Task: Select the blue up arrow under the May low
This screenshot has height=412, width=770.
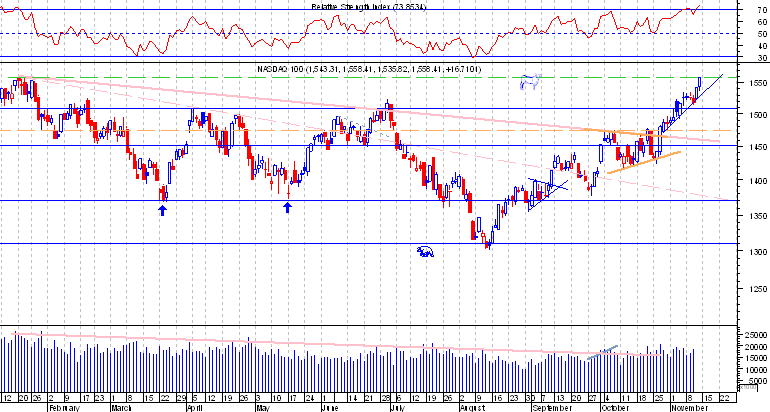Action: pos(288,208)
